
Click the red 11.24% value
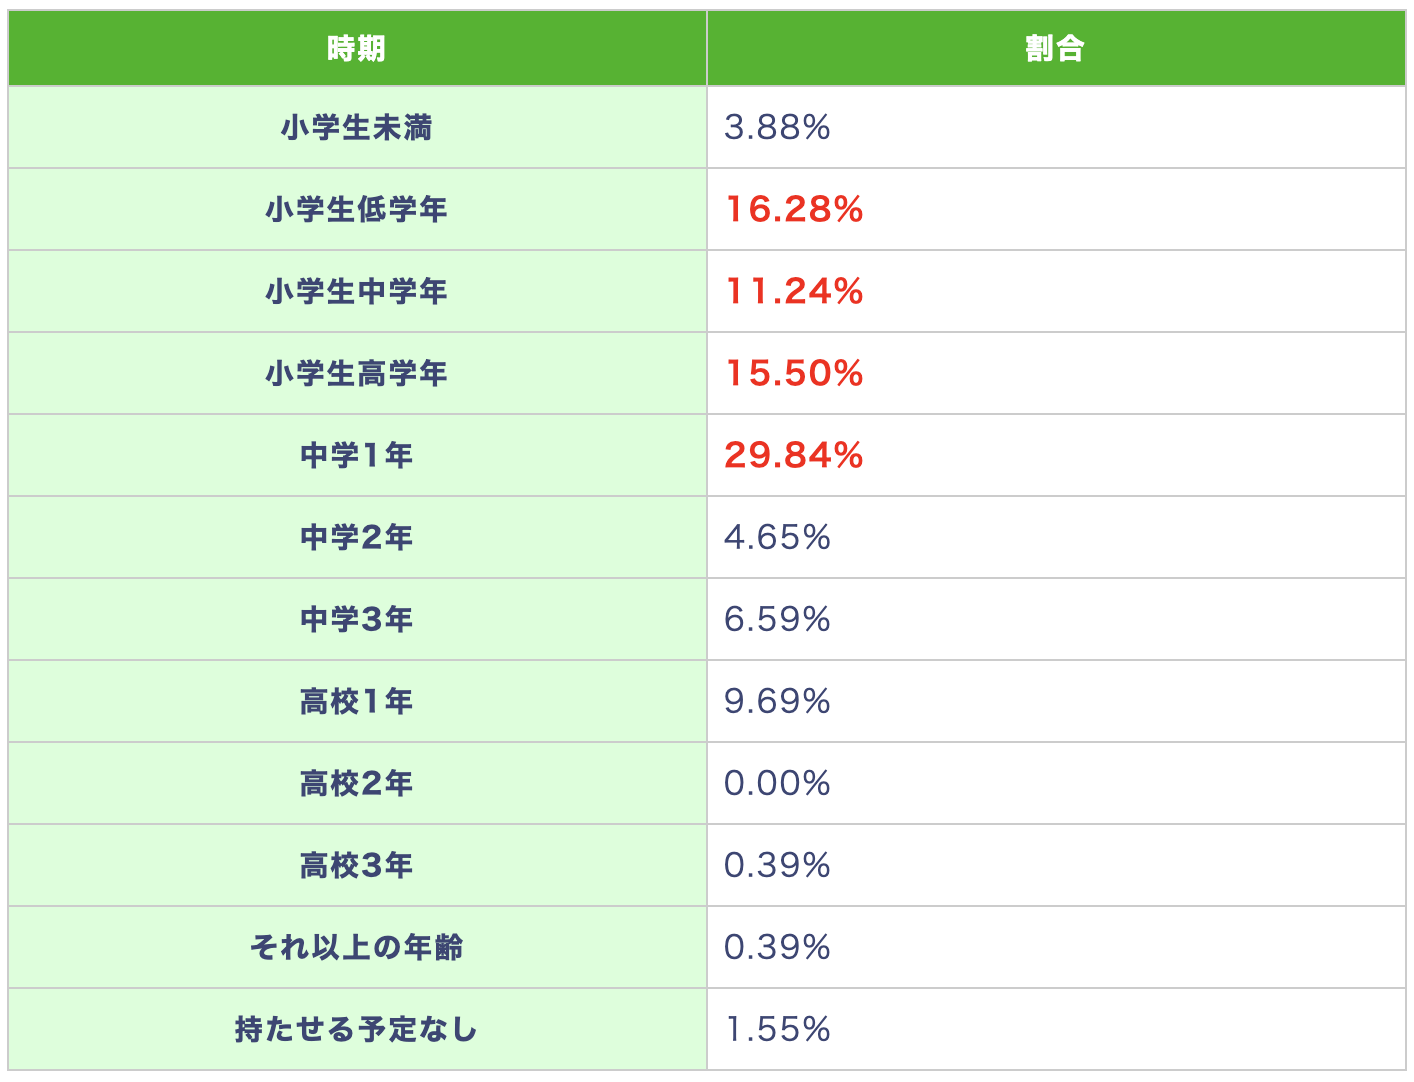point(794,292)
